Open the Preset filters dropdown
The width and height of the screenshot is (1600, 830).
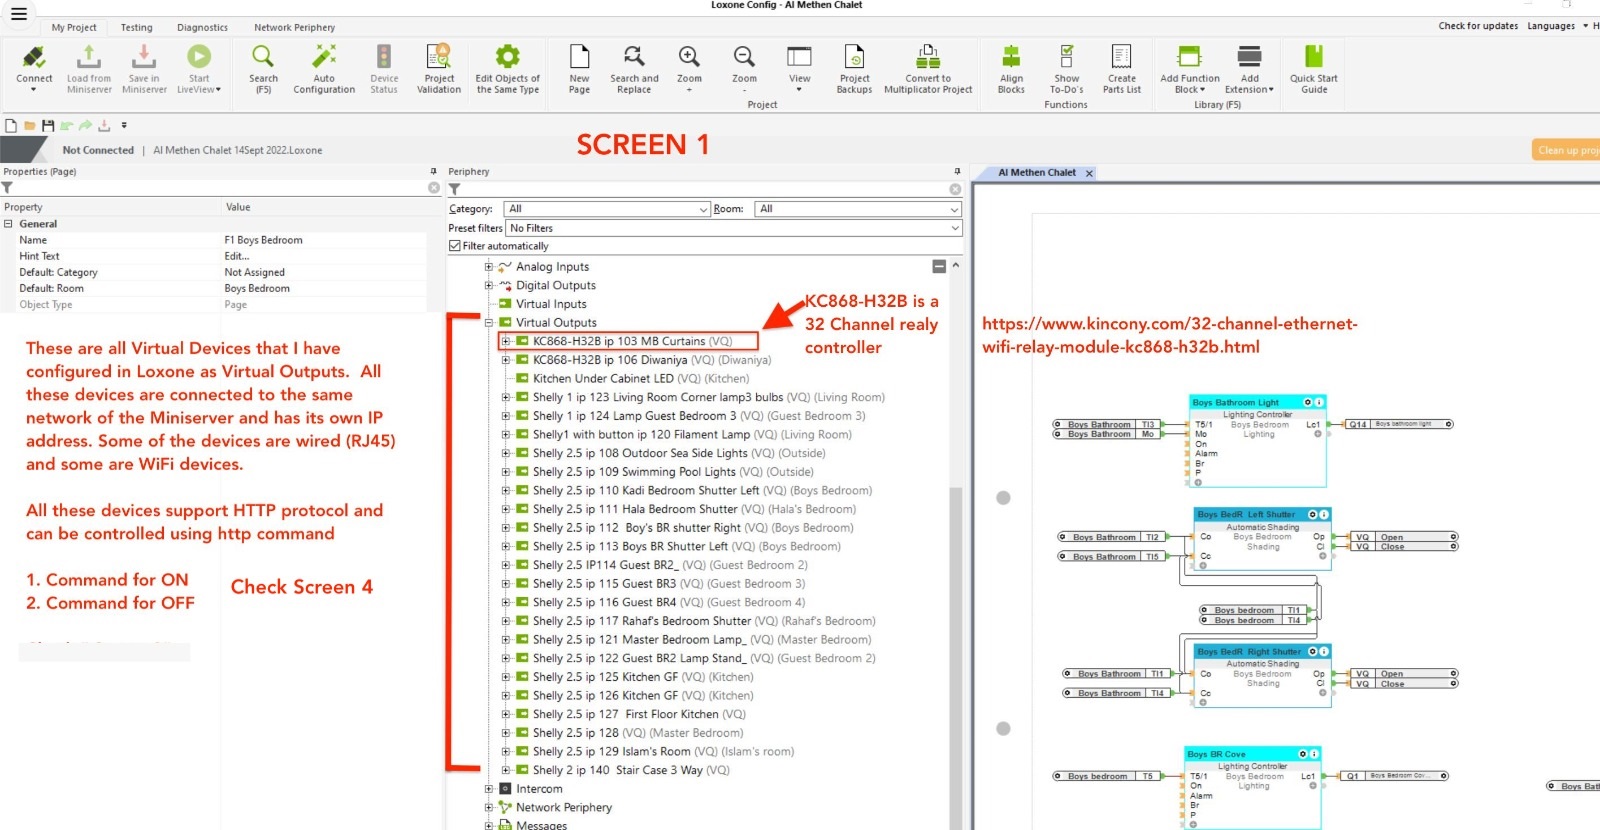click(733, 228)
